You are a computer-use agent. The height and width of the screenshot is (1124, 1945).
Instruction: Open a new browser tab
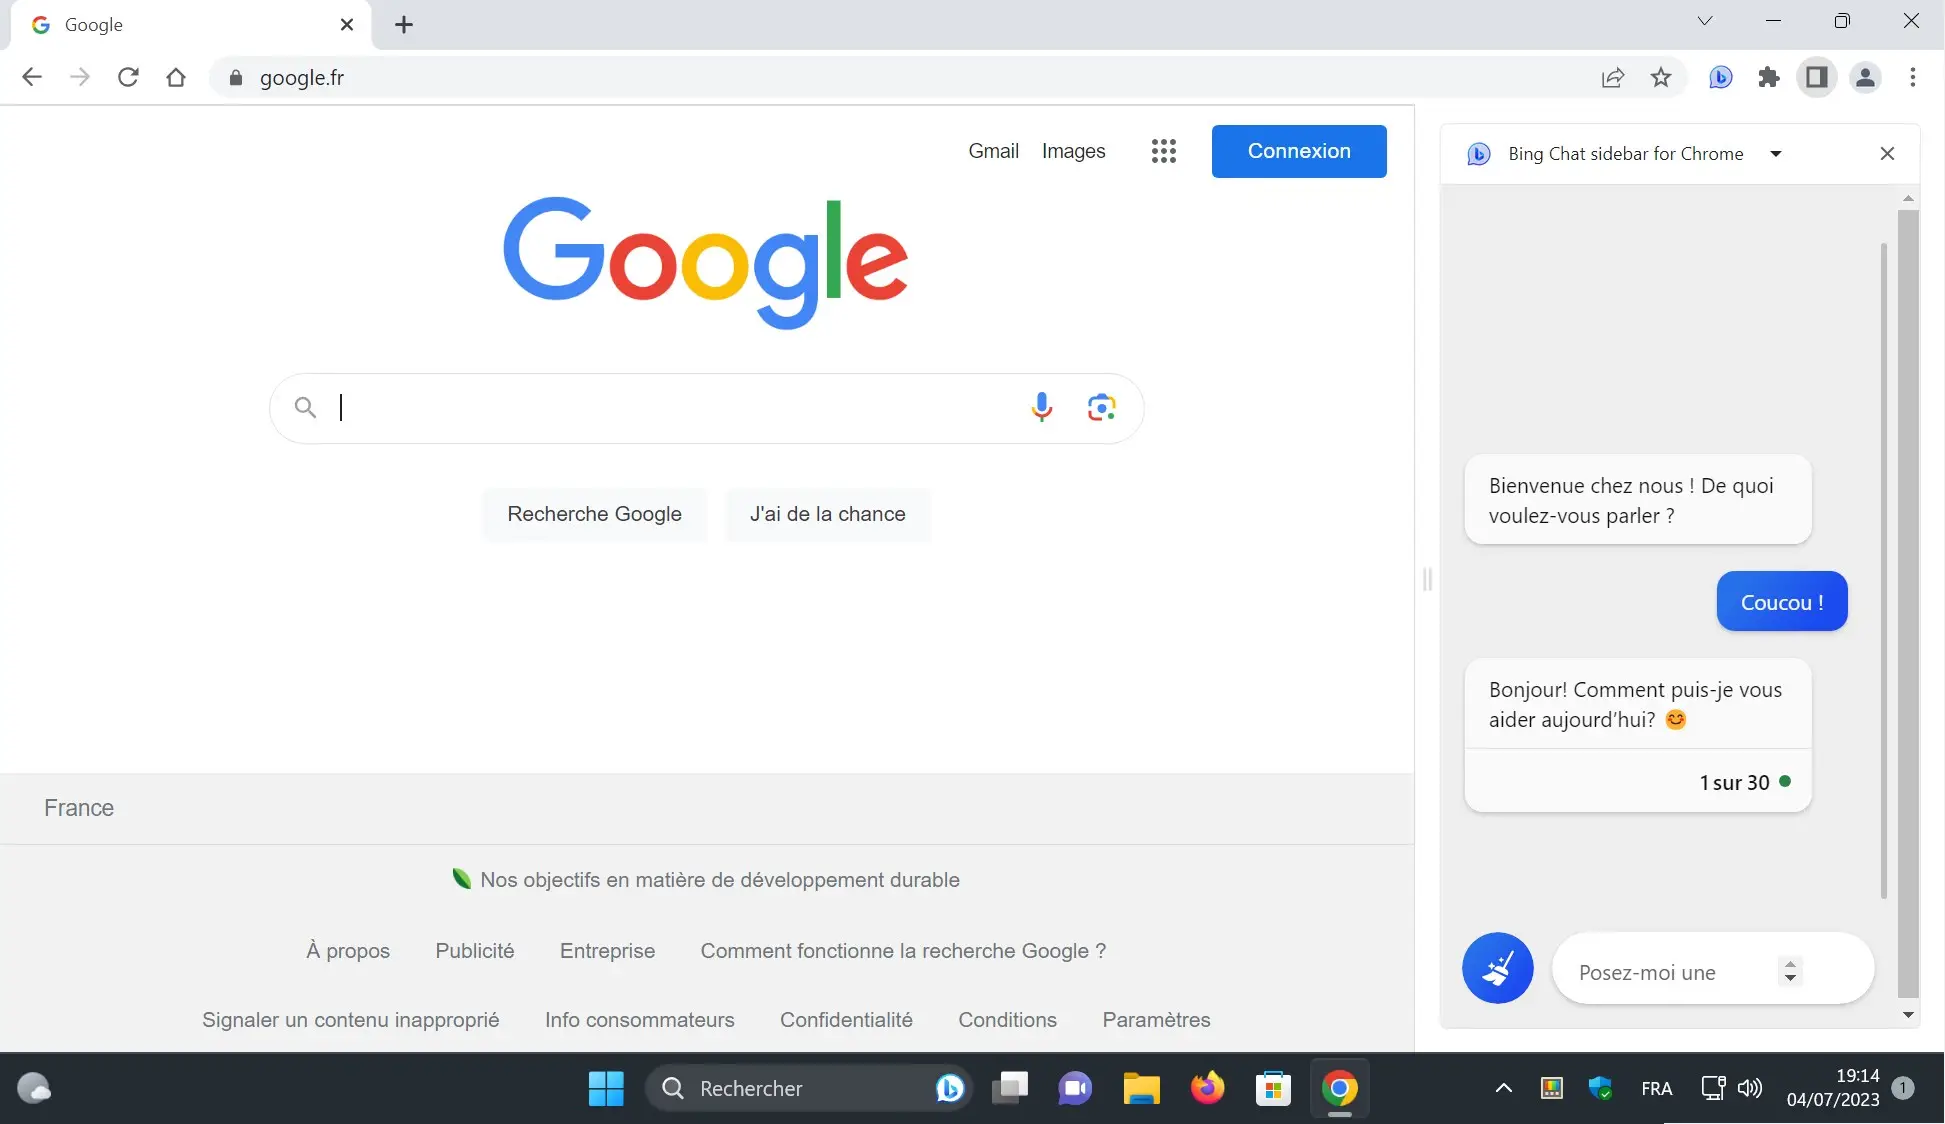click(x=404, y=25)
